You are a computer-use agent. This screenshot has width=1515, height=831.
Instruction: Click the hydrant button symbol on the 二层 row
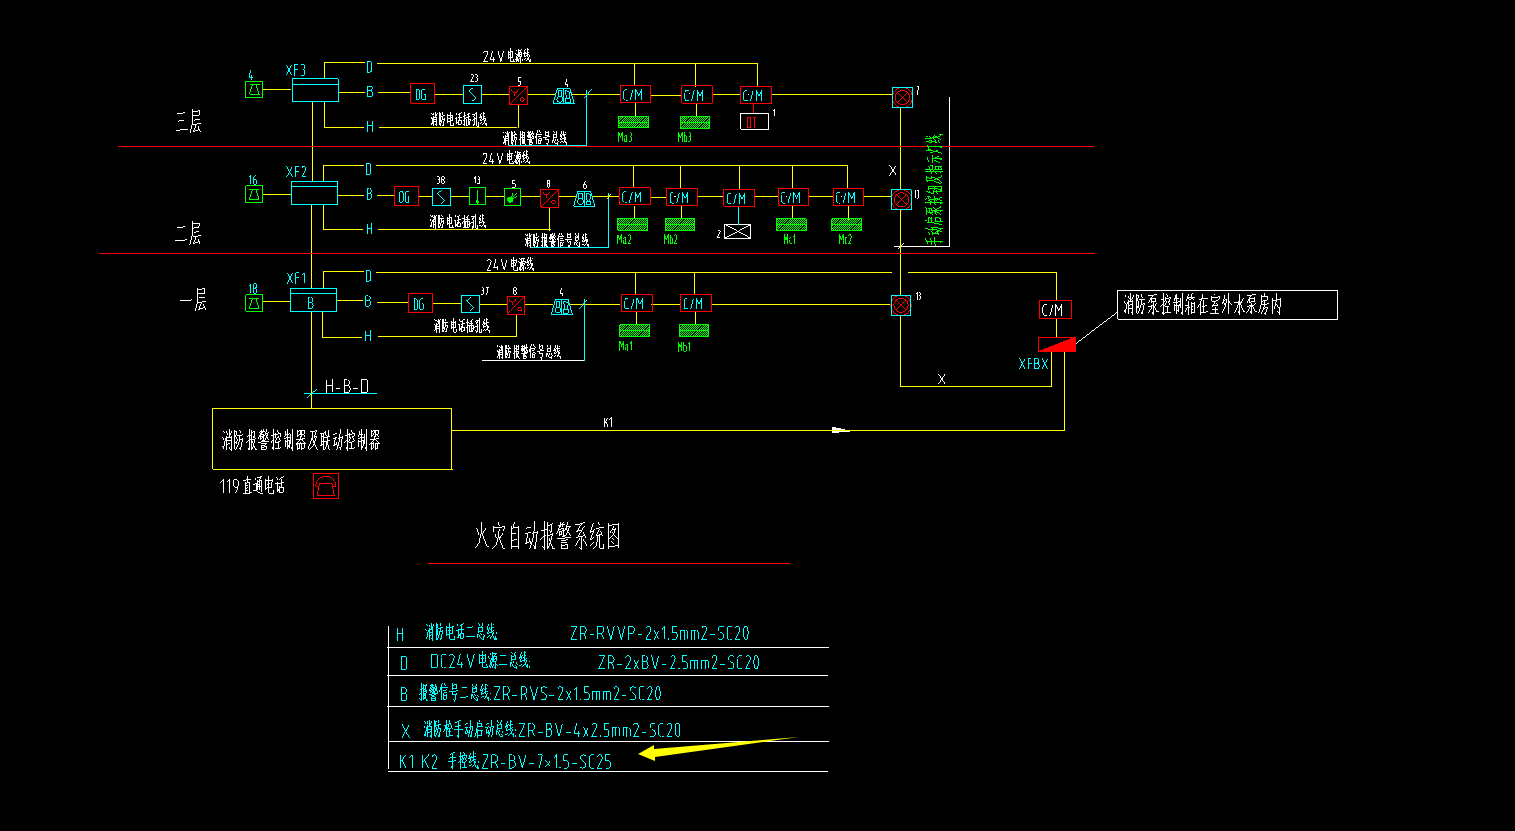(902, 199)
